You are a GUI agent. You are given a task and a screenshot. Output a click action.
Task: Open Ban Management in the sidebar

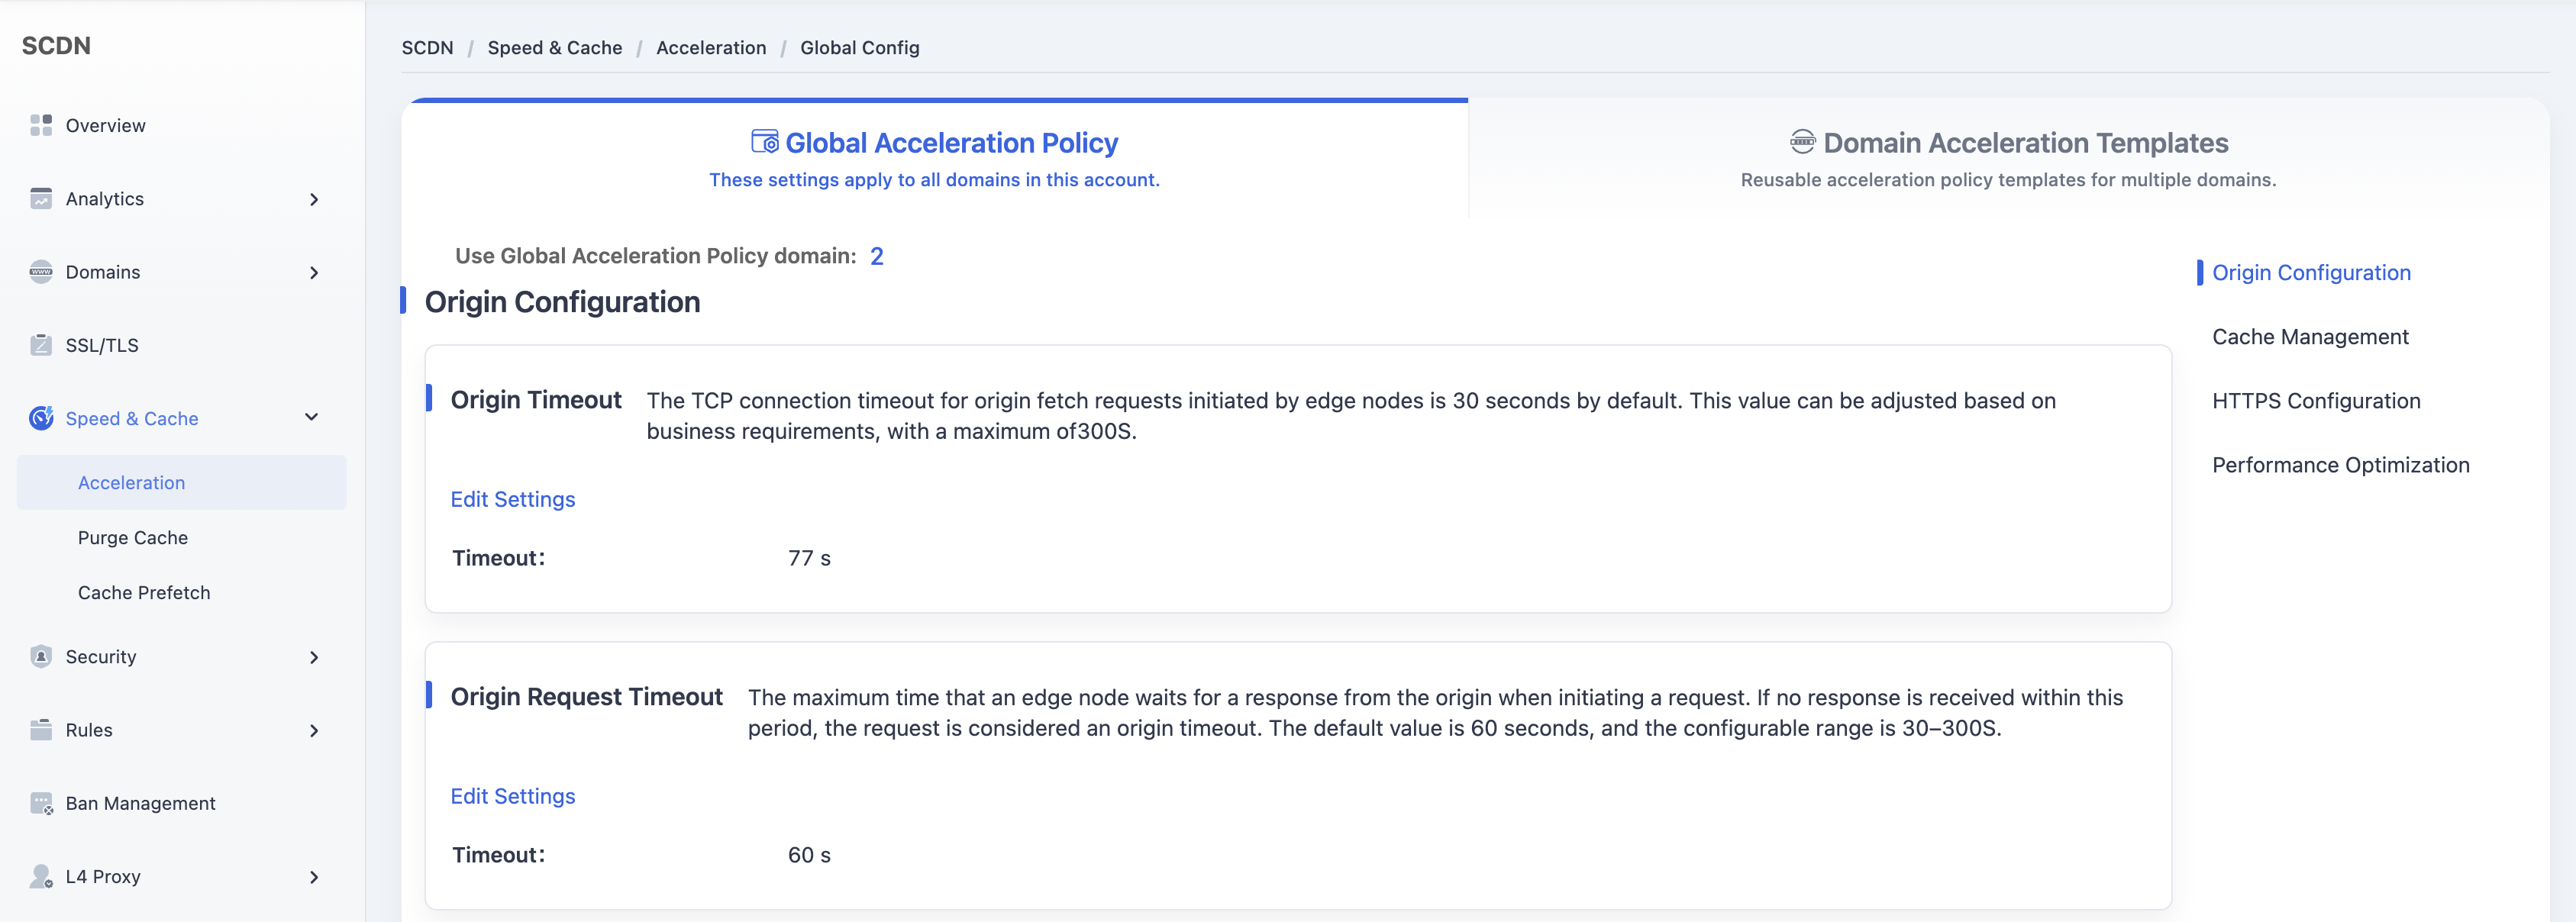(182, 803)
